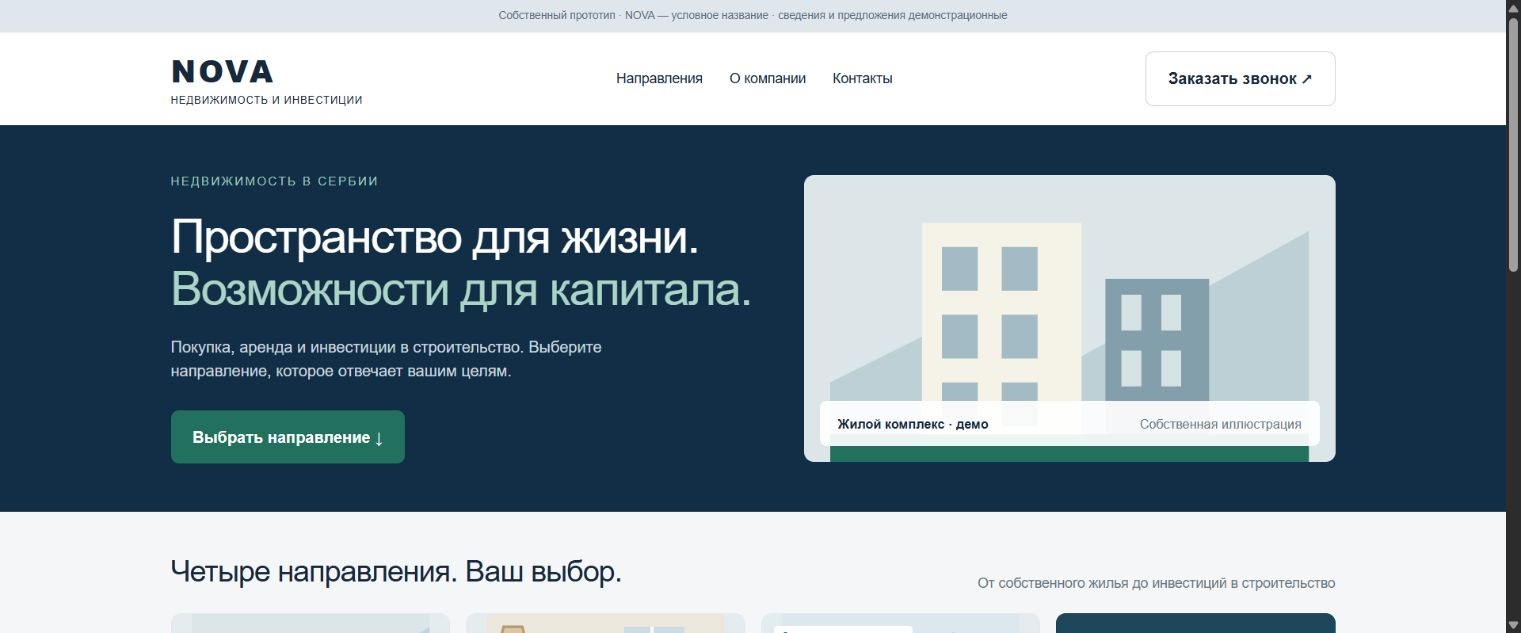
Task: Click the НЕДВИЖИМОСТЬ И ИНВЕСТИЦИИ tagline
Action: pos(266,100)
